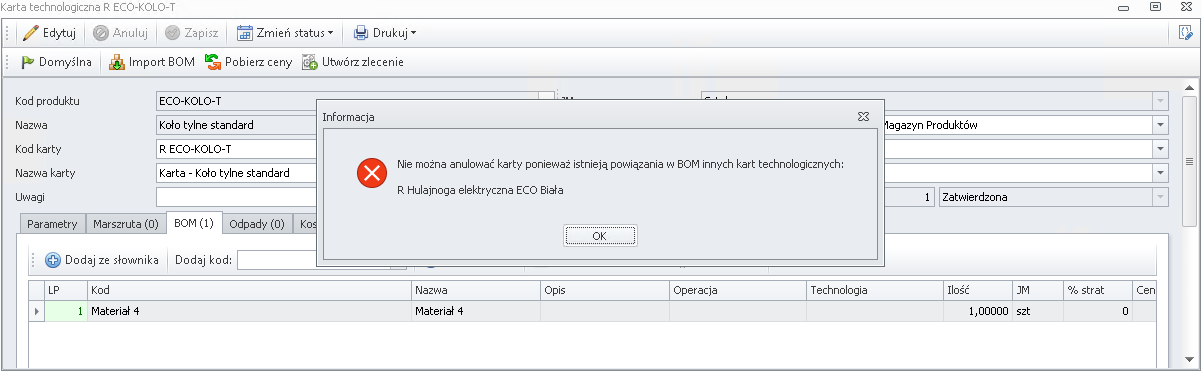
Task: Click the Operacja column header
Action: (x=738, y=290)
